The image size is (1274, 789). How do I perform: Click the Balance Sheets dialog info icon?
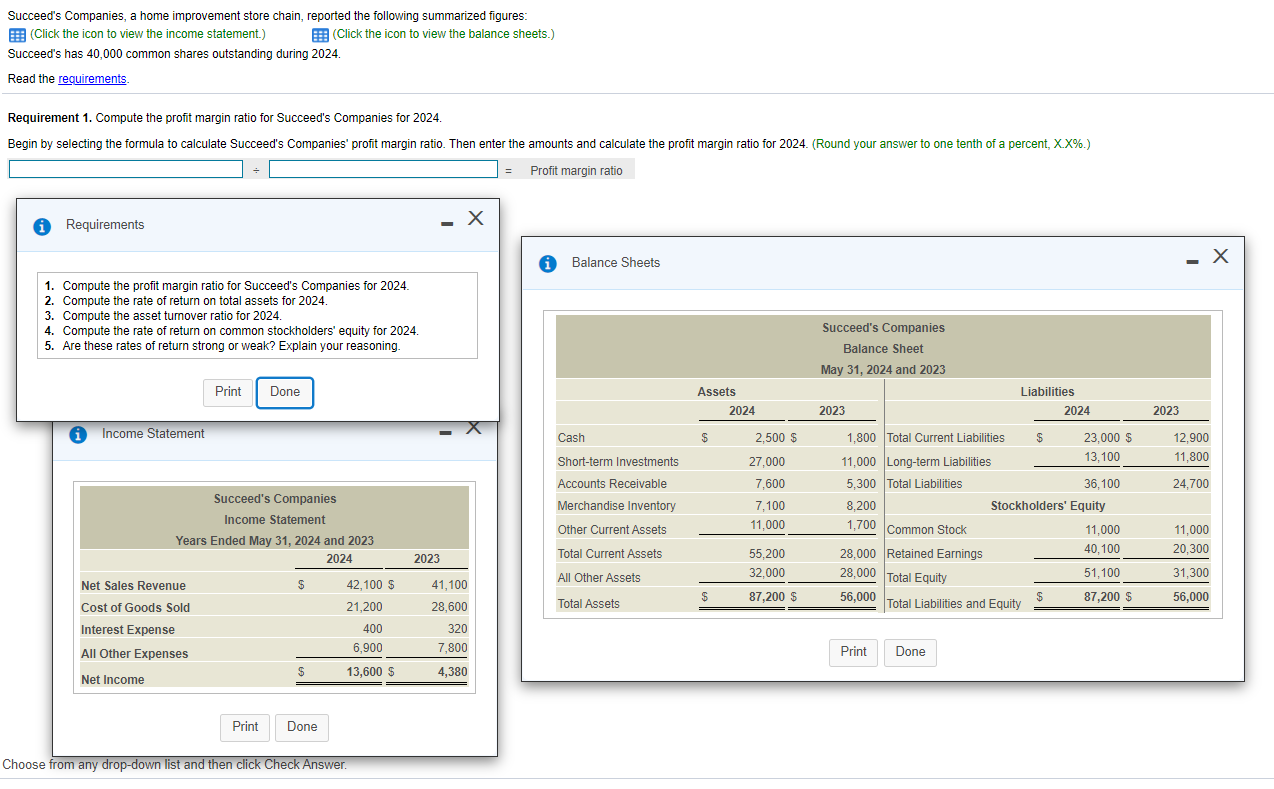click(547, 264)
